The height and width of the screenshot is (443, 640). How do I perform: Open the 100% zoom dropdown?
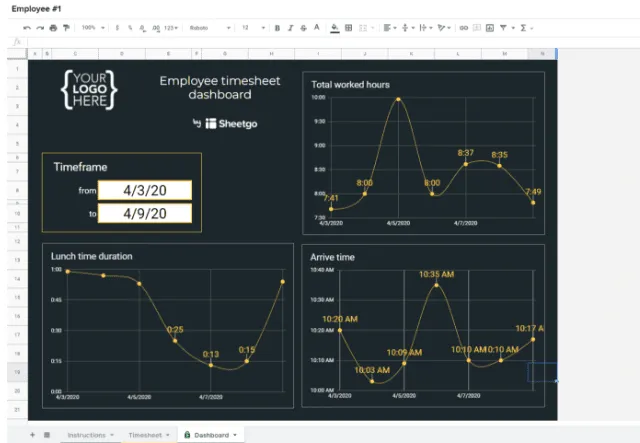(93, 28)
